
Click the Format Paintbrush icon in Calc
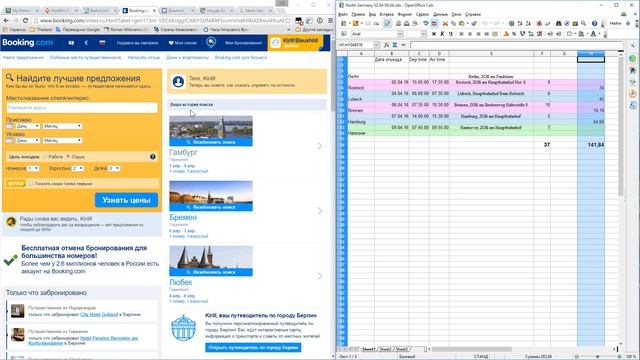(474, 23)
